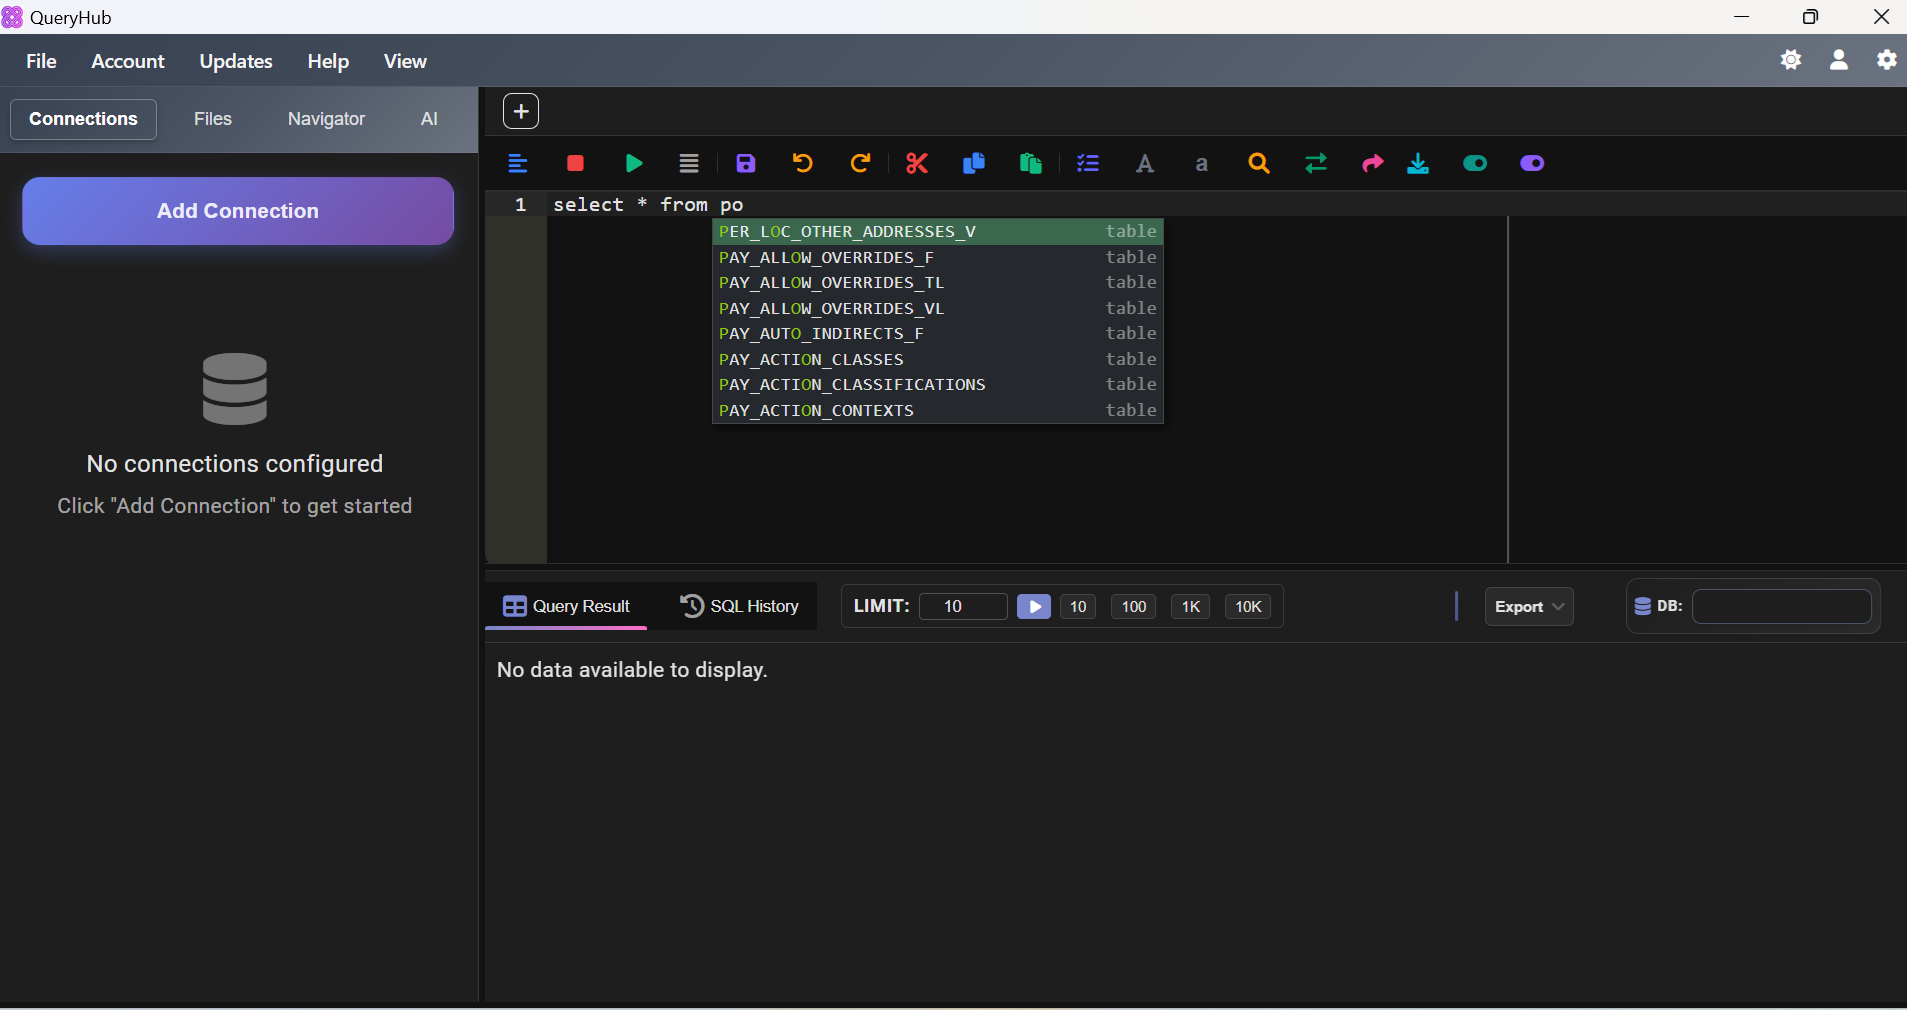Click the orange Search magnifier icon

(x=1259, y=164)
